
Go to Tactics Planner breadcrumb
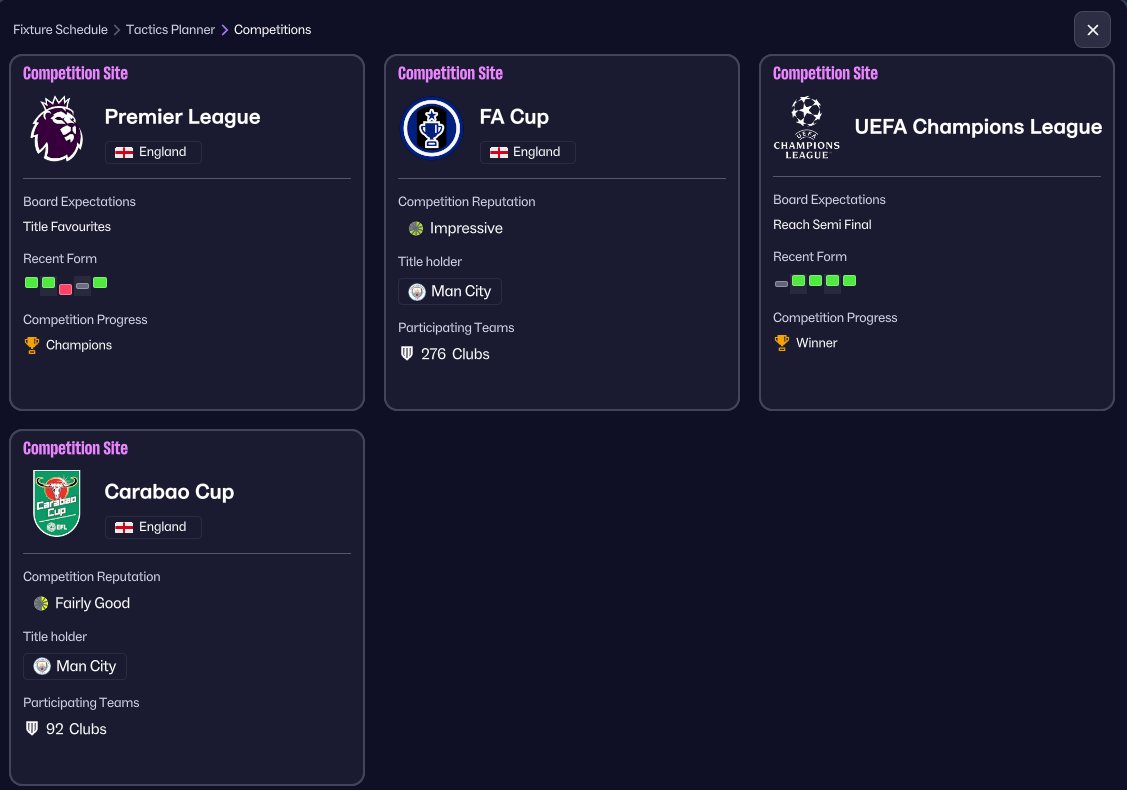click(170, 29)
